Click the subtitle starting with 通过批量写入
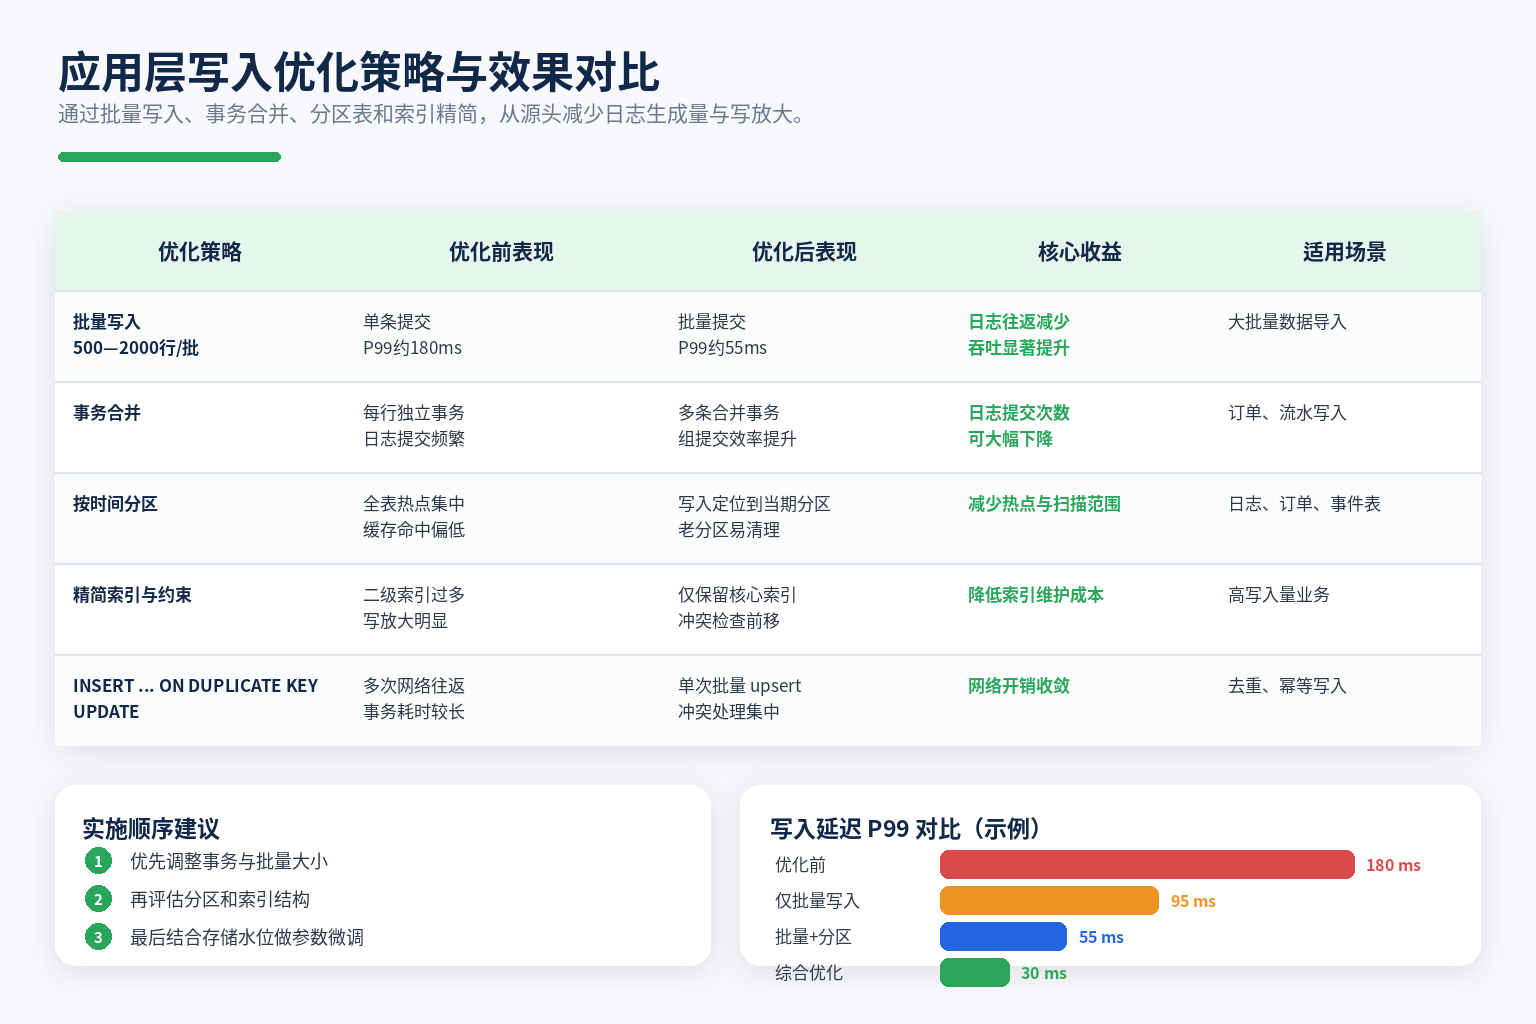Image resolution: width=1536 pixels, height=1024 pixels. click(432, 114)
